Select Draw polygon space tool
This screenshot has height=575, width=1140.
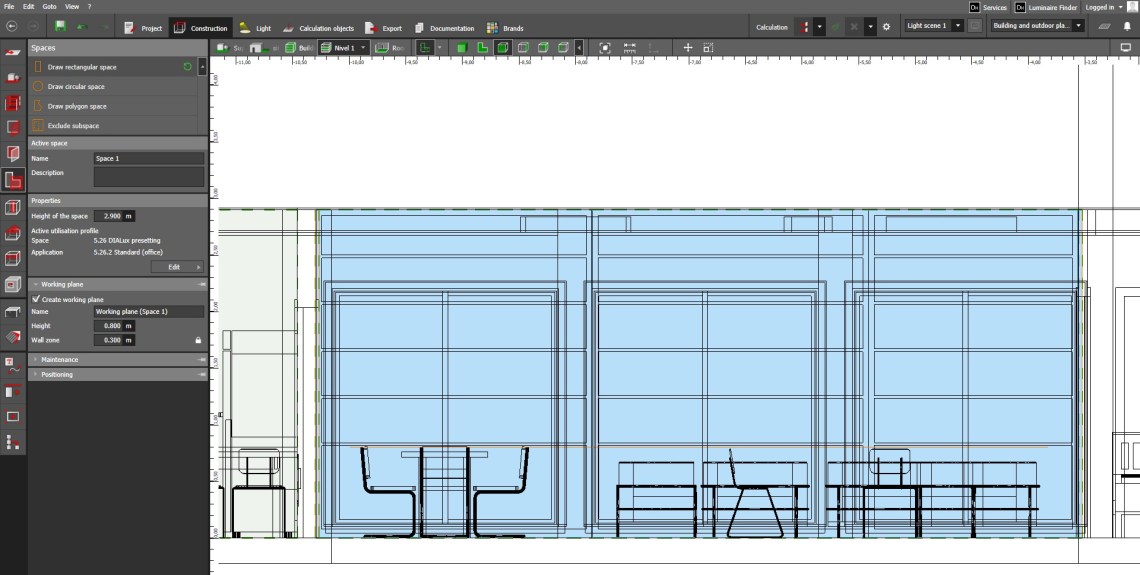(77, 106)
